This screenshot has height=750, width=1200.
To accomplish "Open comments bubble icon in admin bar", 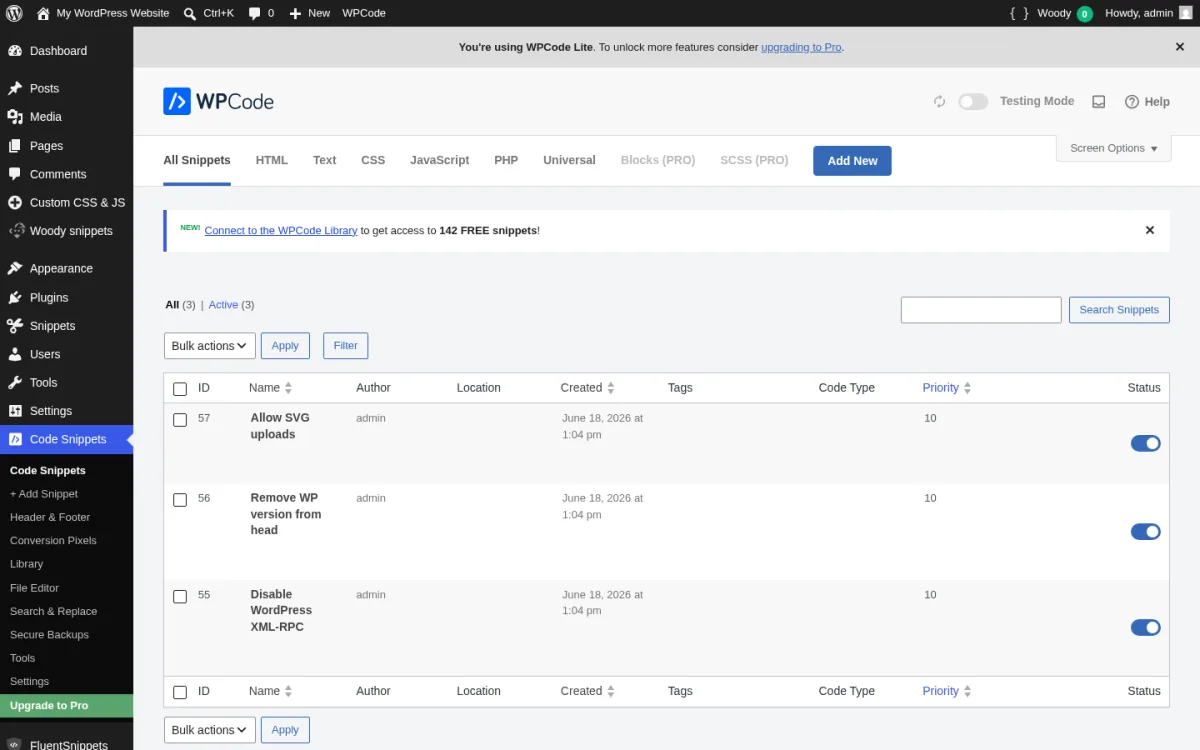I will point(254,13).
